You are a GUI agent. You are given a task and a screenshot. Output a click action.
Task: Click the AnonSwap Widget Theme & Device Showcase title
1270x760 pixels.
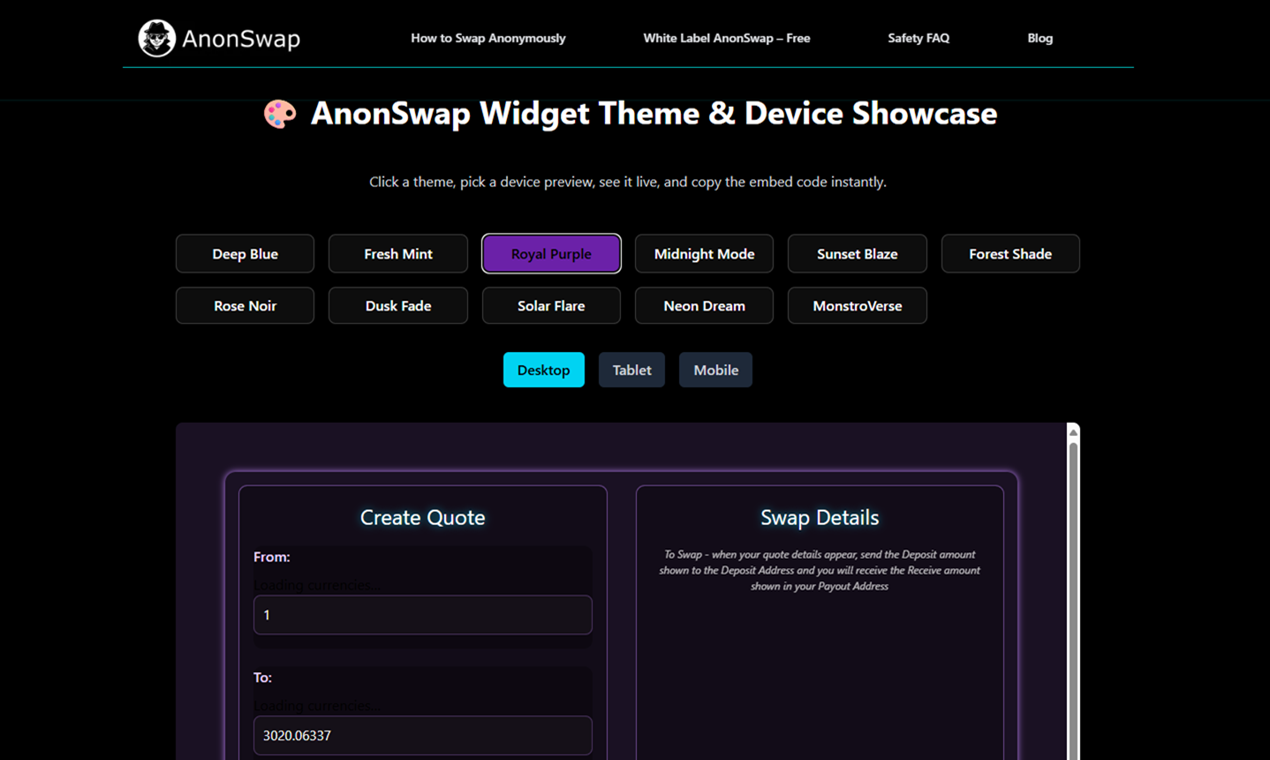[654, 113]
